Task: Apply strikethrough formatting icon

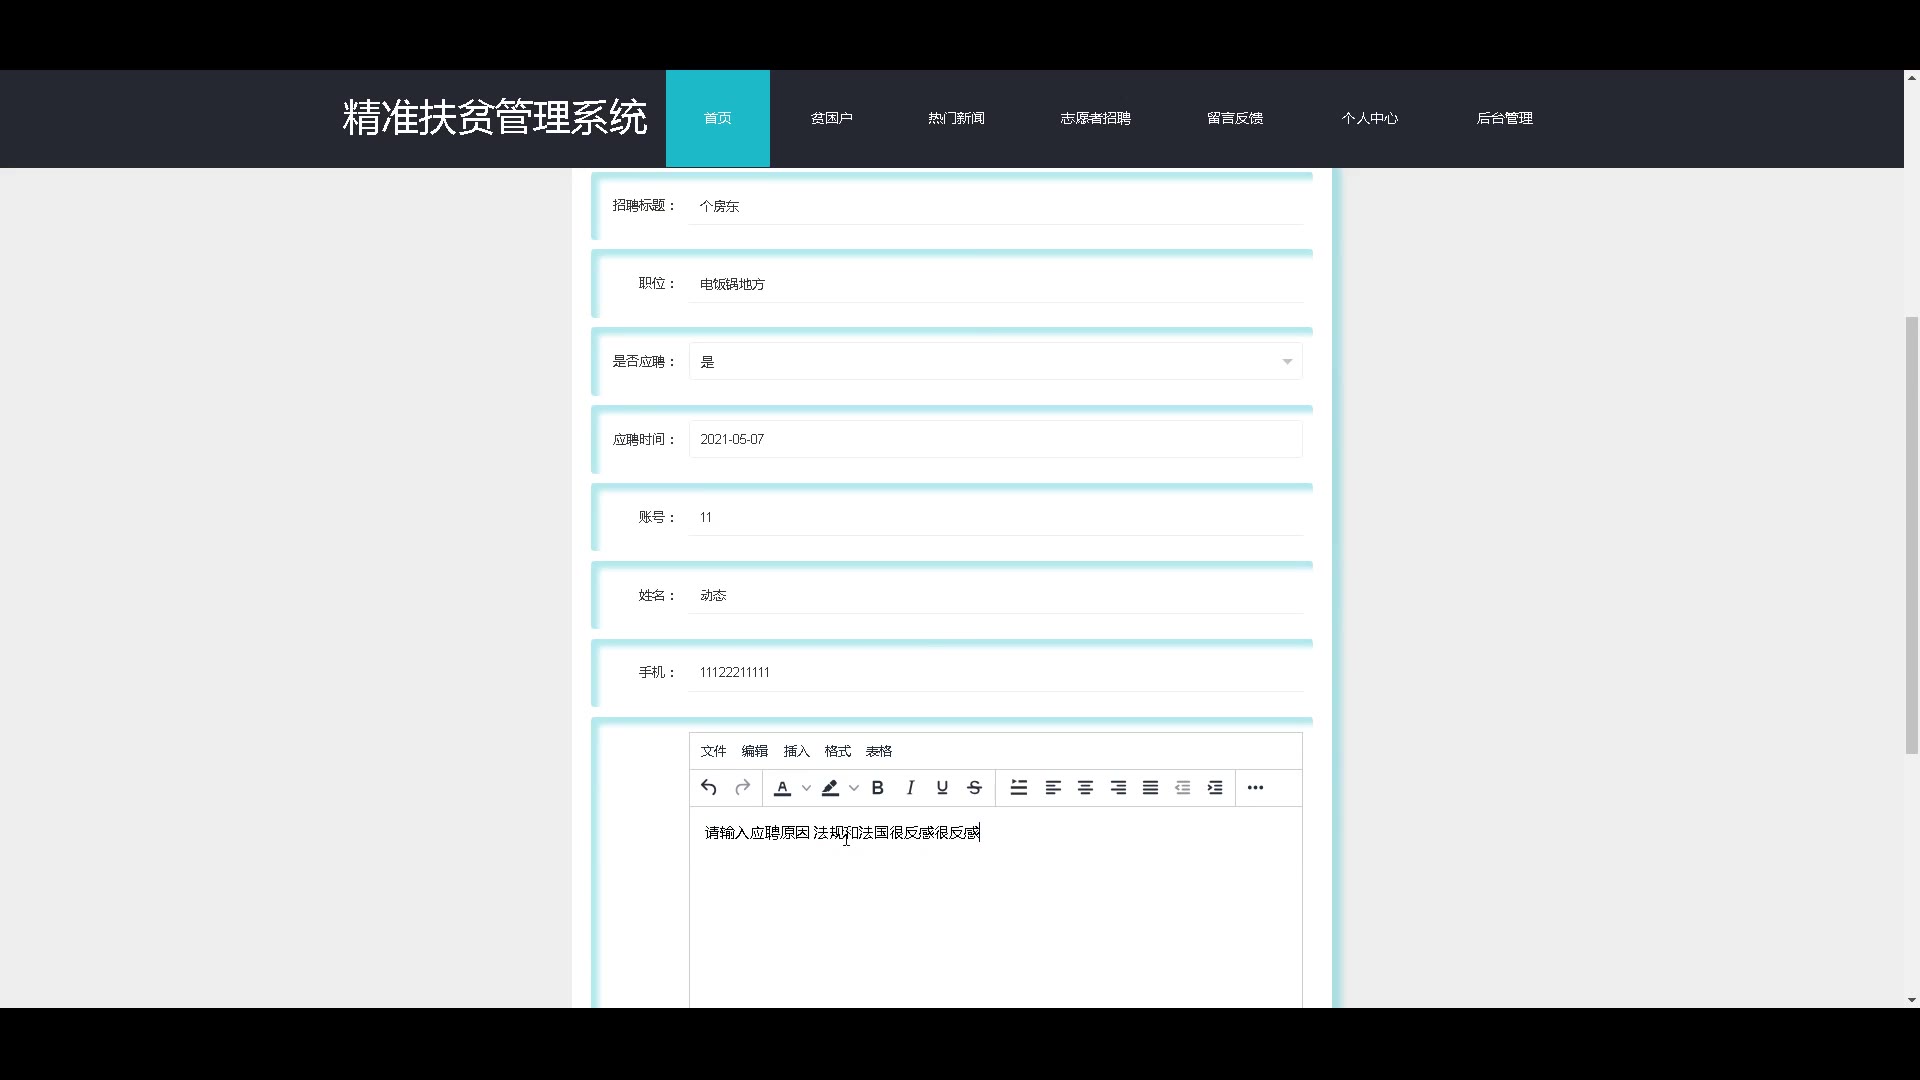Action: coord(974,788)
